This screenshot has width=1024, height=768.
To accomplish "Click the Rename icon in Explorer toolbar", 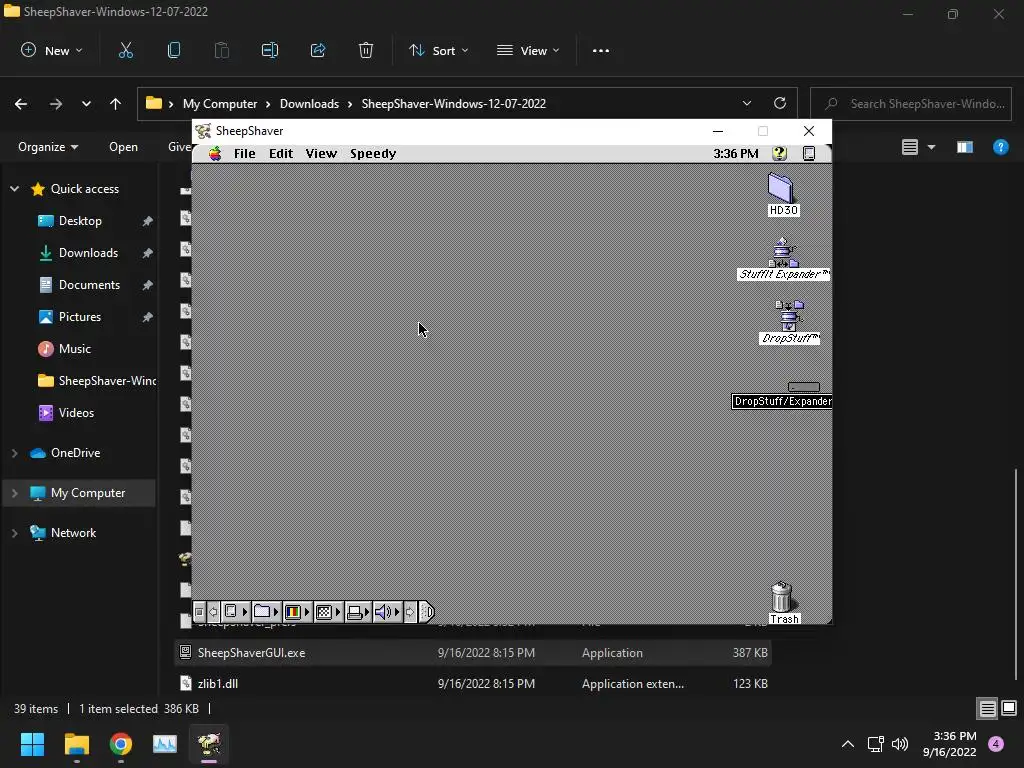I will (x=270, y=50).
